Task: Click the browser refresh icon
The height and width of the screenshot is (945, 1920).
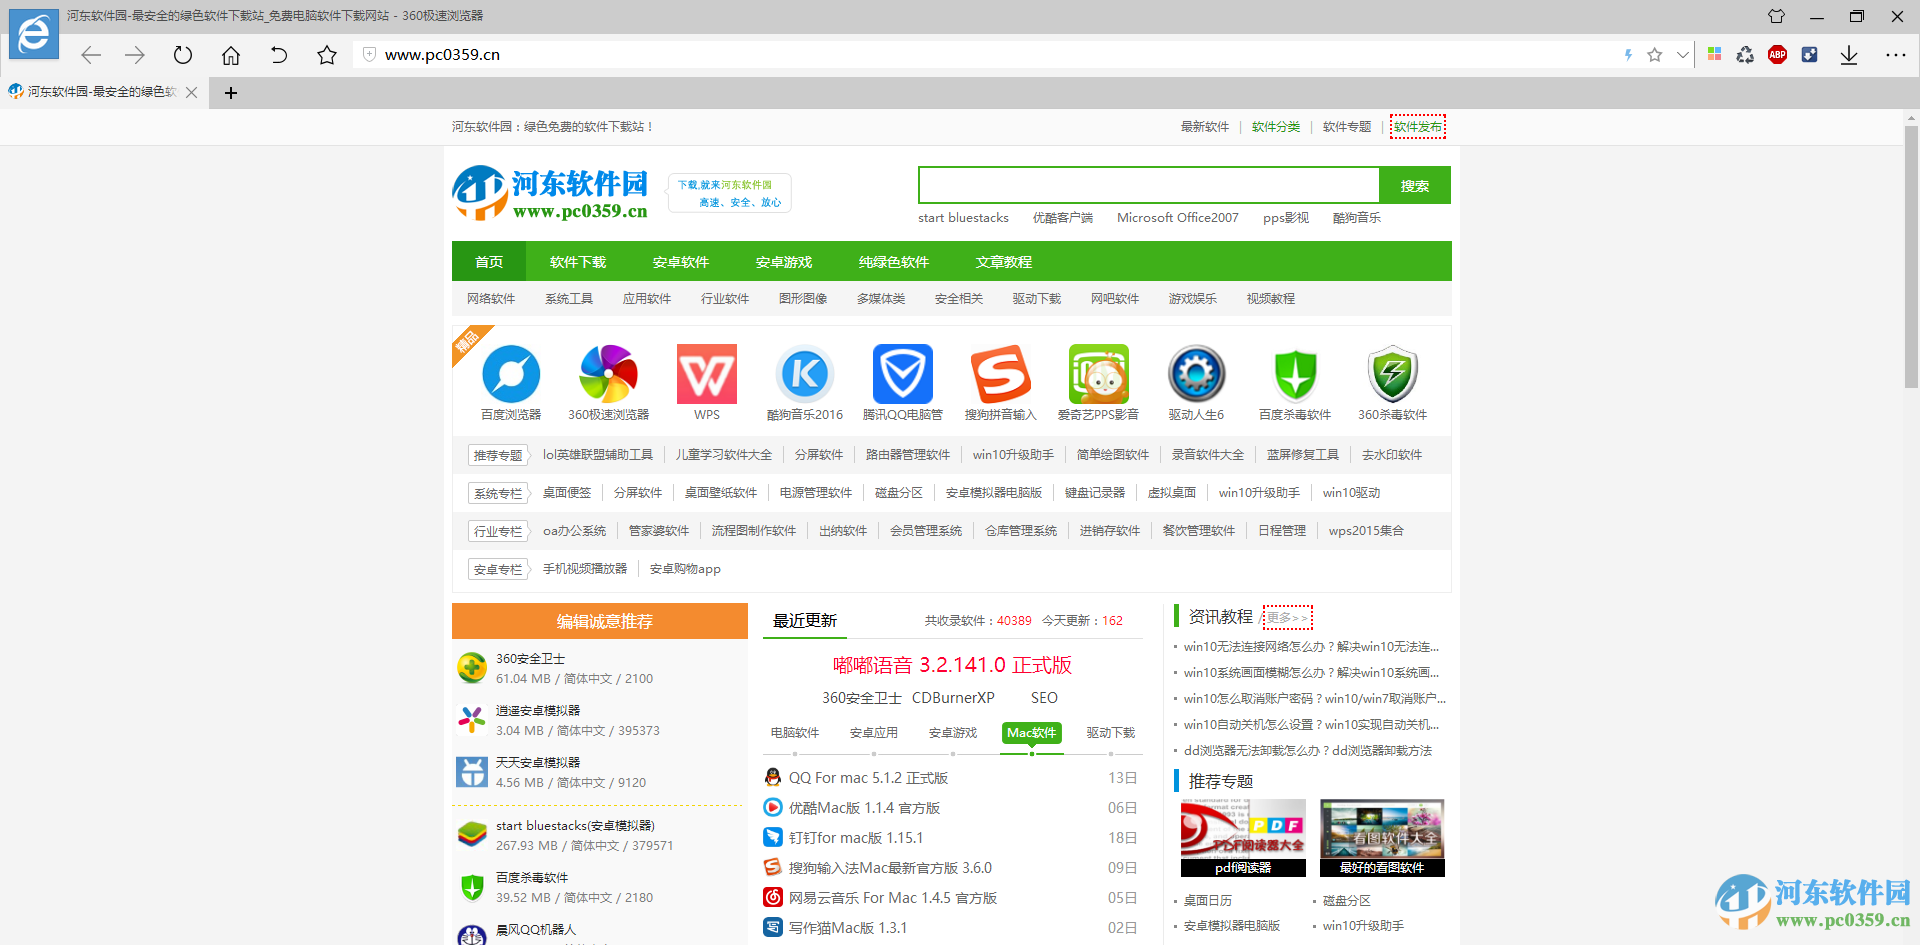Action: pyautogui.click(x=182, y=55)
